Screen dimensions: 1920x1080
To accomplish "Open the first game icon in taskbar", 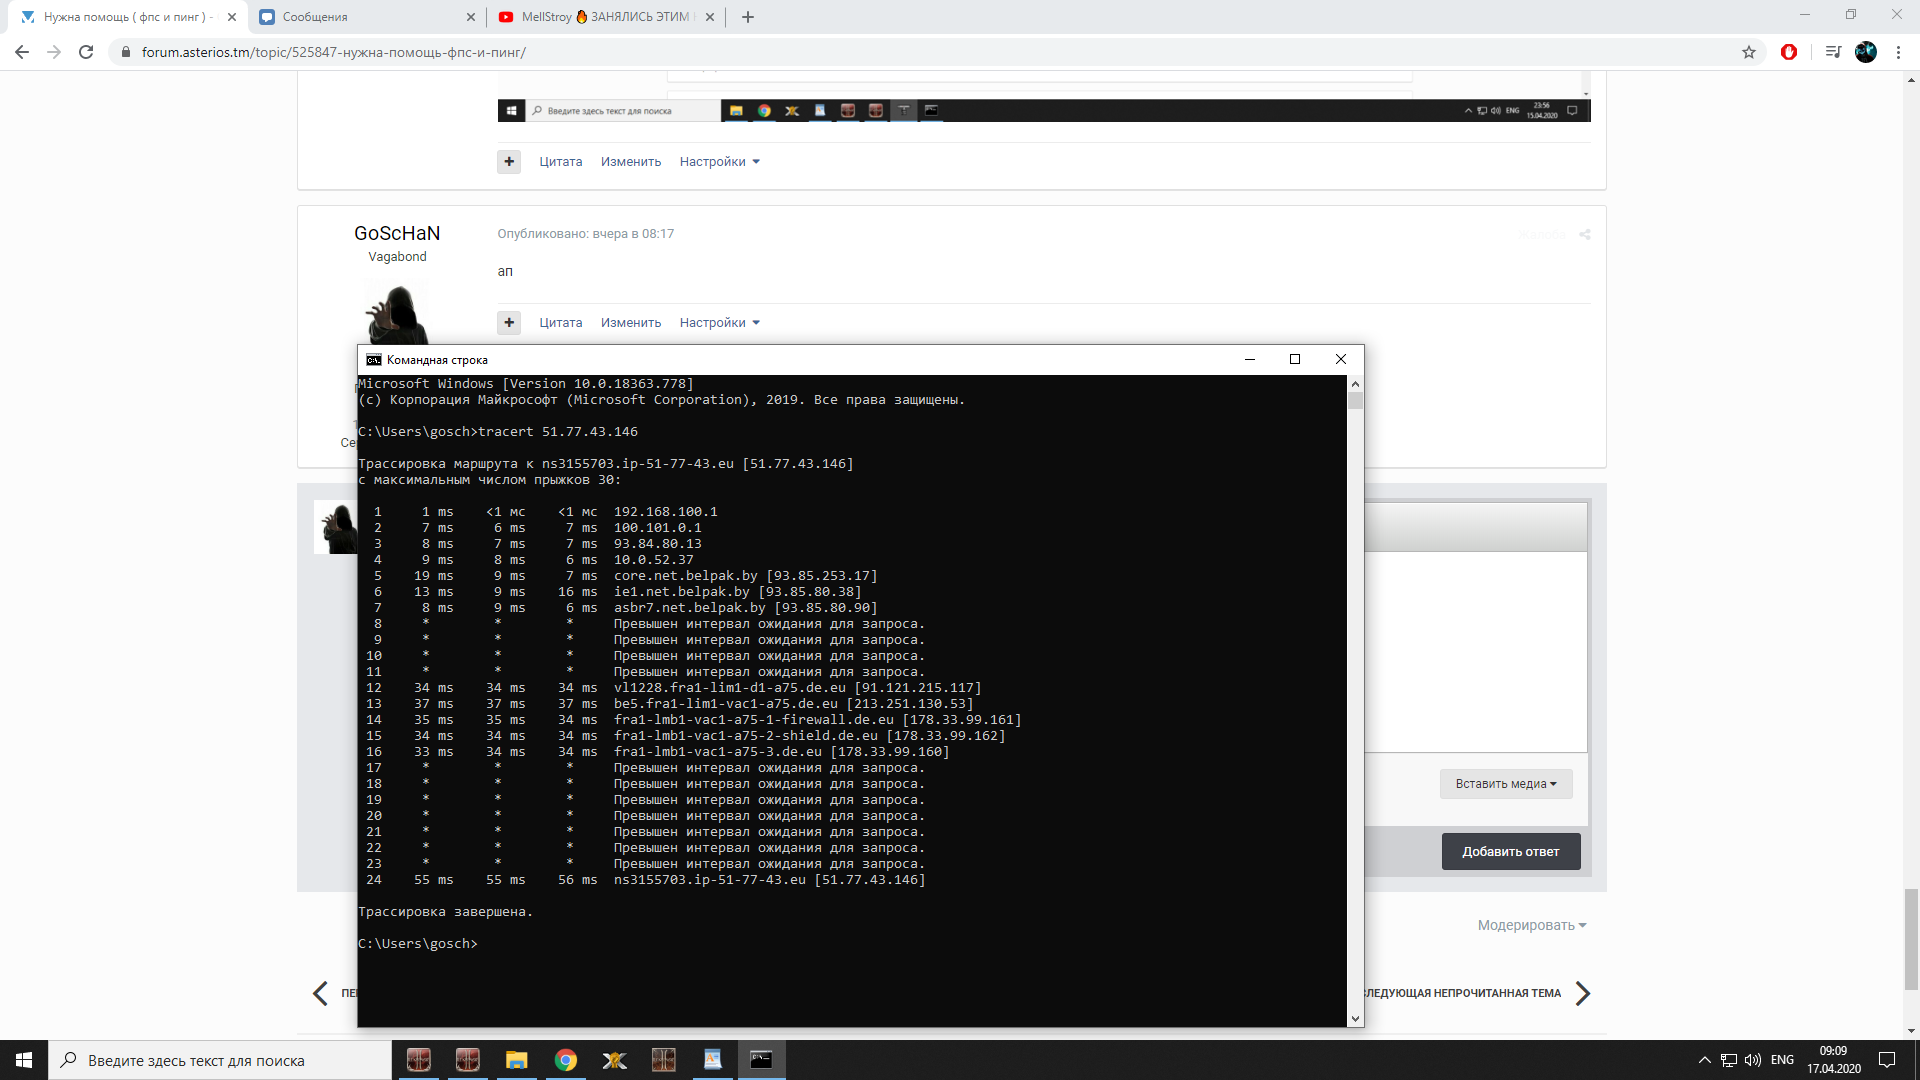I will coord(418,1060).
